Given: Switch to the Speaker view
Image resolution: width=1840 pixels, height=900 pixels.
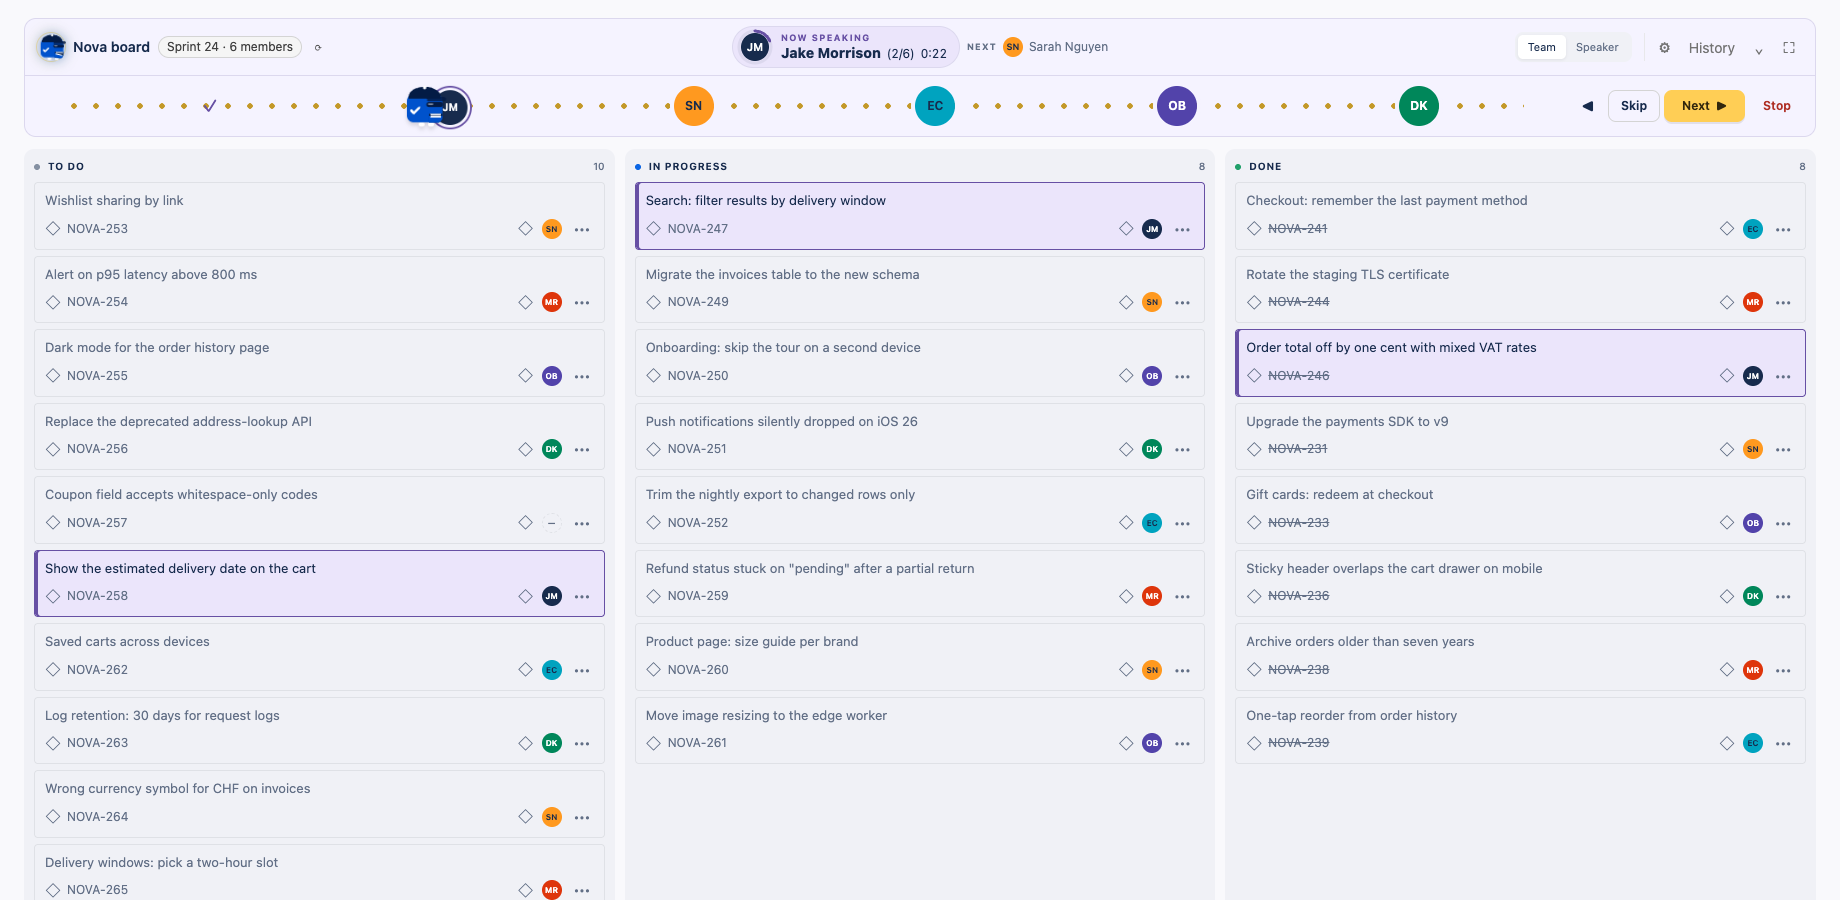Looking at the screenshot, I should pyautogui.click(x=1597, y=47).
